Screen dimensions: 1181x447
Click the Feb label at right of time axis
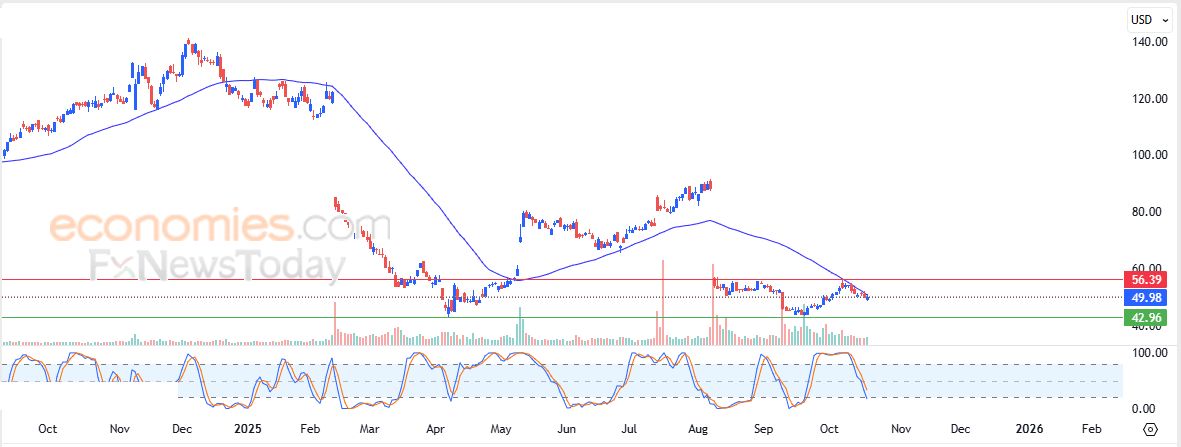(1092, 429)
